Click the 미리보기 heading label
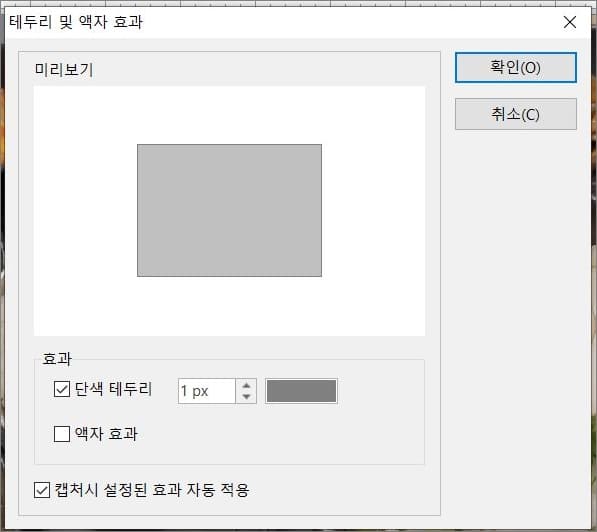The width and height of the screenshot is (597, 532). [x=64, y=70]
